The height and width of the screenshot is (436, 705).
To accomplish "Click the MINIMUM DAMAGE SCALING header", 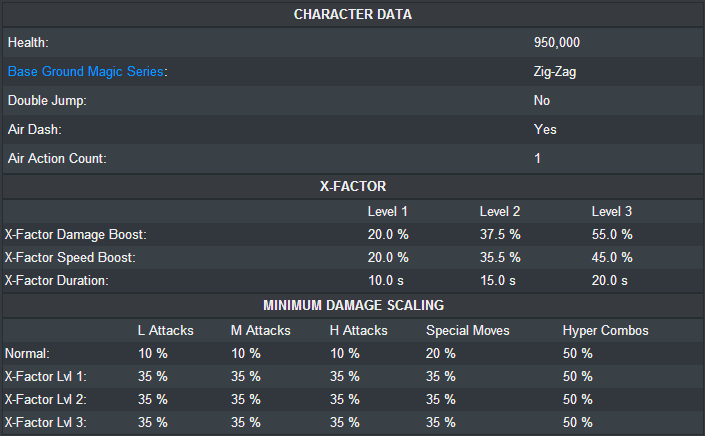I will click(352, 305).
